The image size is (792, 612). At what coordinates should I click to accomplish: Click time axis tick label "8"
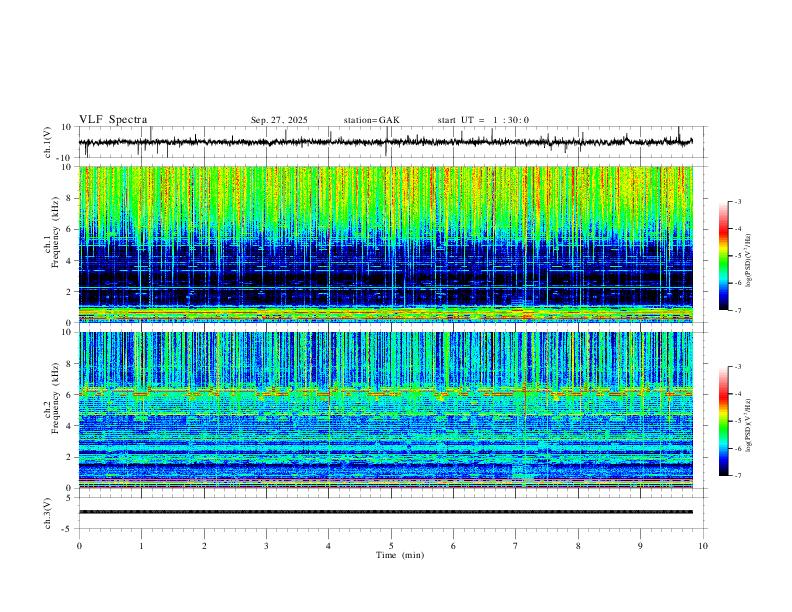[x=578, y=546]
